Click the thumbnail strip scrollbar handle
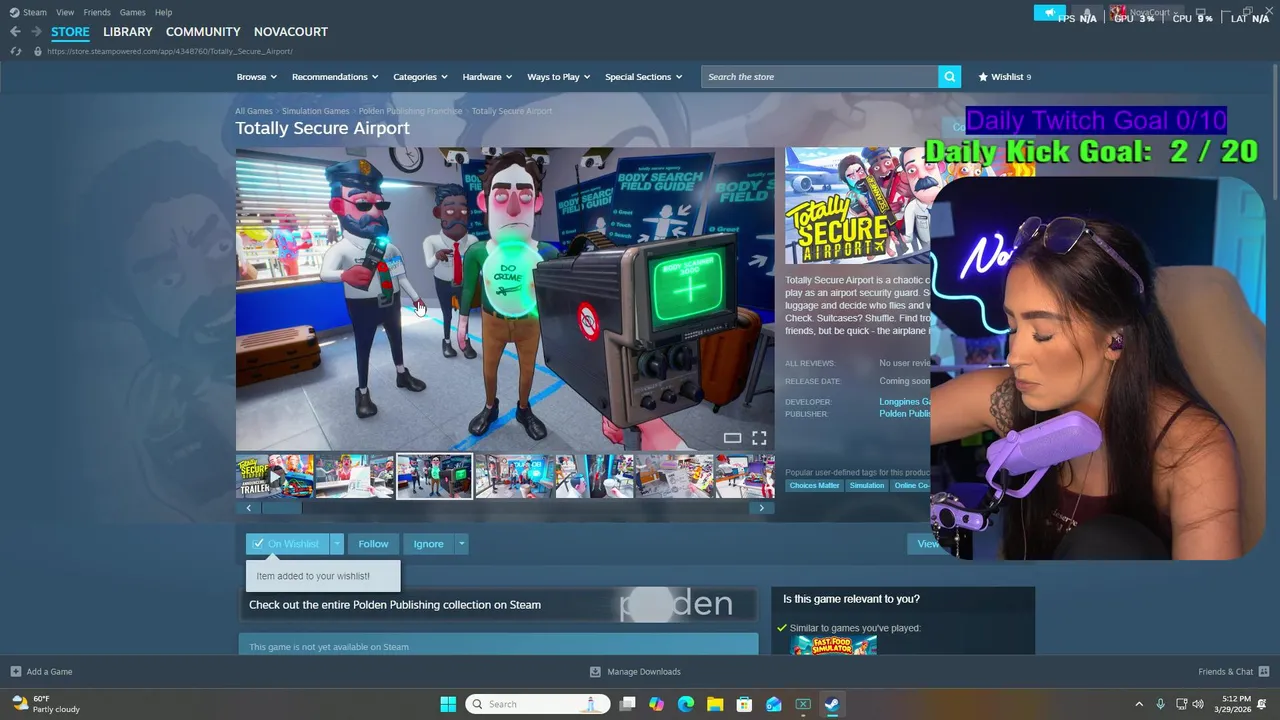 (282, 508)
